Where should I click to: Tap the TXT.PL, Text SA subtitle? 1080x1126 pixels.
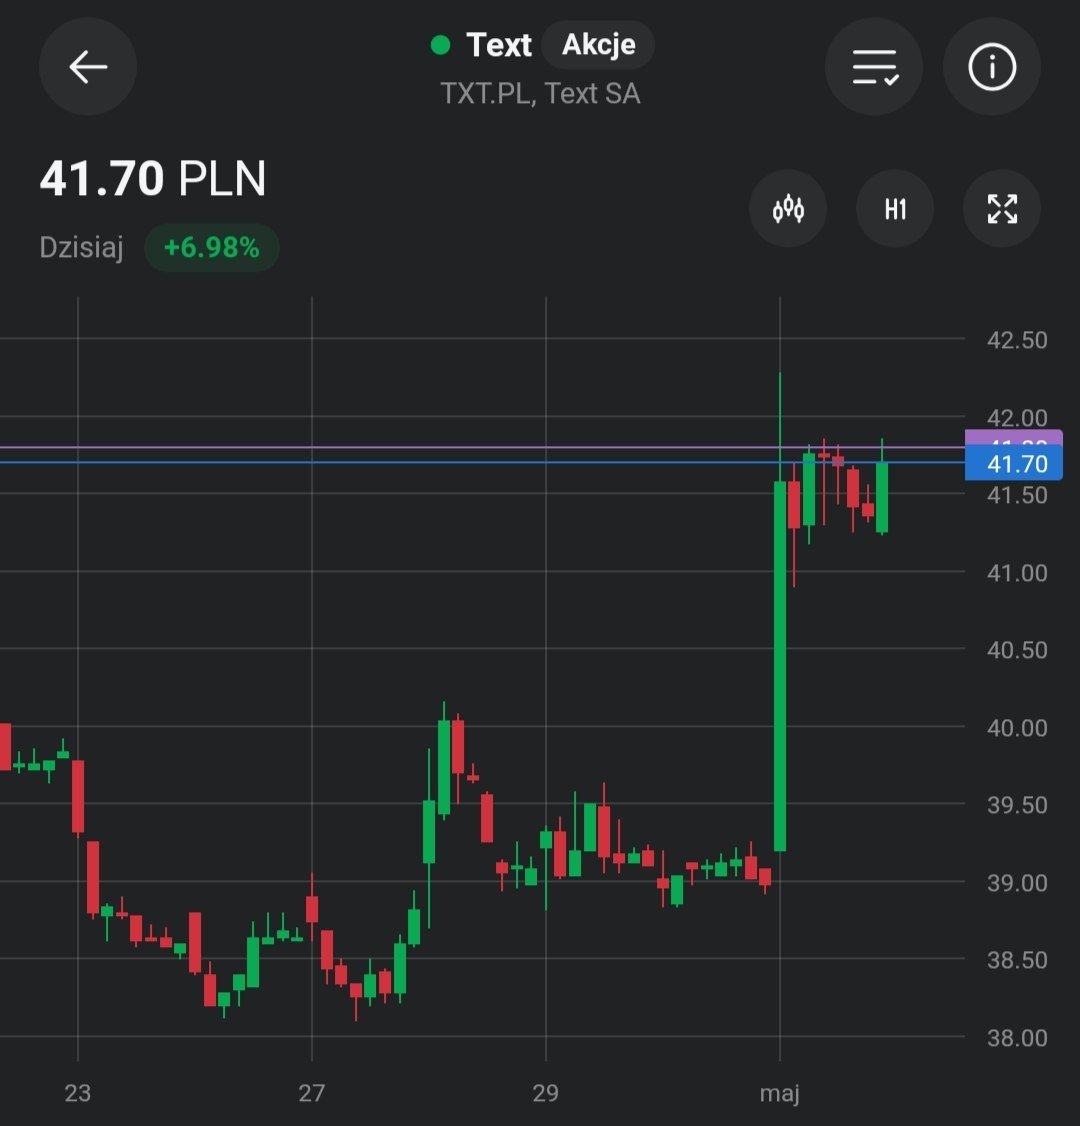(540, 93)
